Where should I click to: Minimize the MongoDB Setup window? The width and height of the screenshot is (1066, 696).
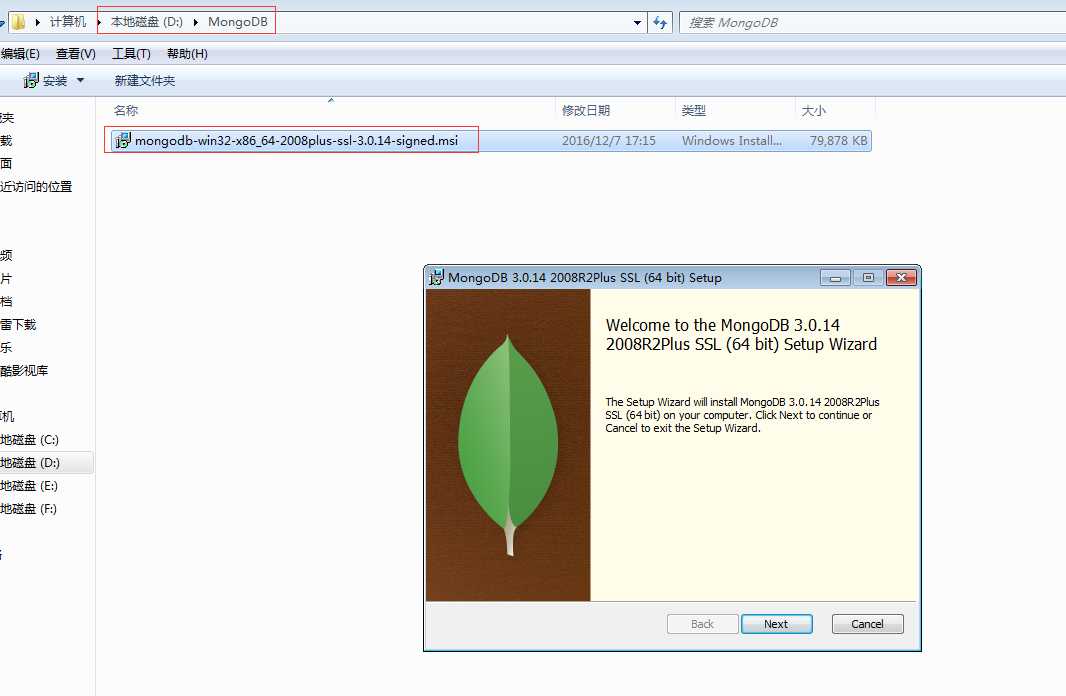click(836, 277)
